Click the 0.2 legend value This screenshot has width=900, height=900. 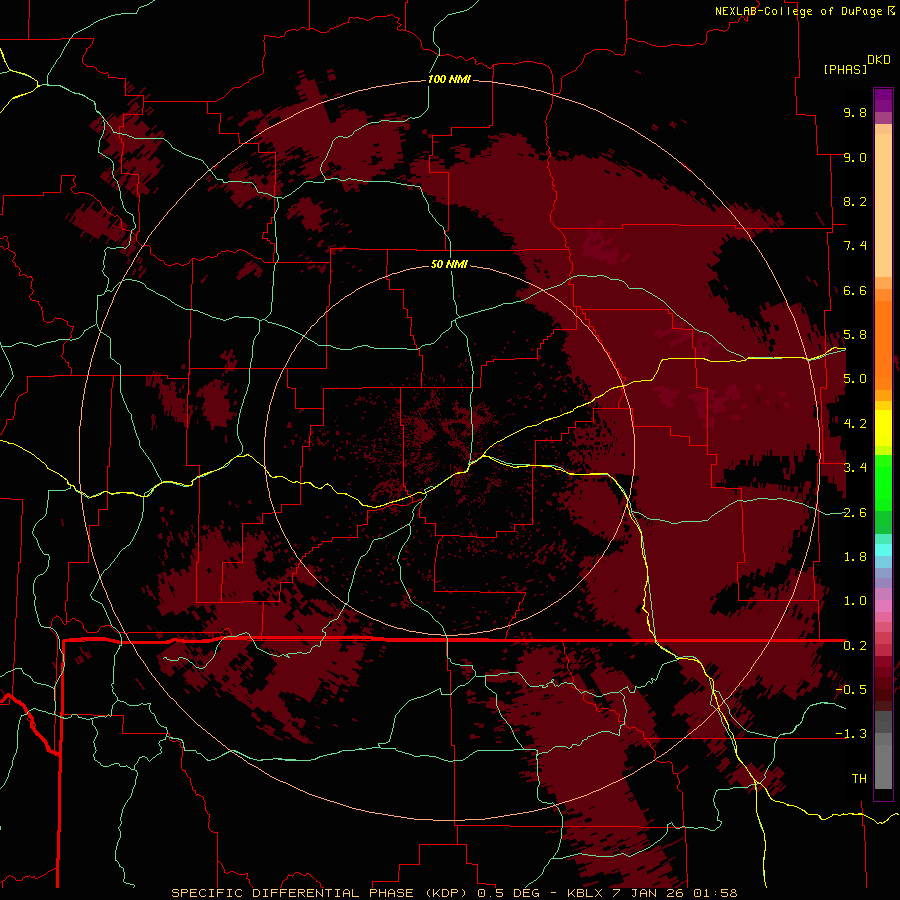[x=855, y=646]
